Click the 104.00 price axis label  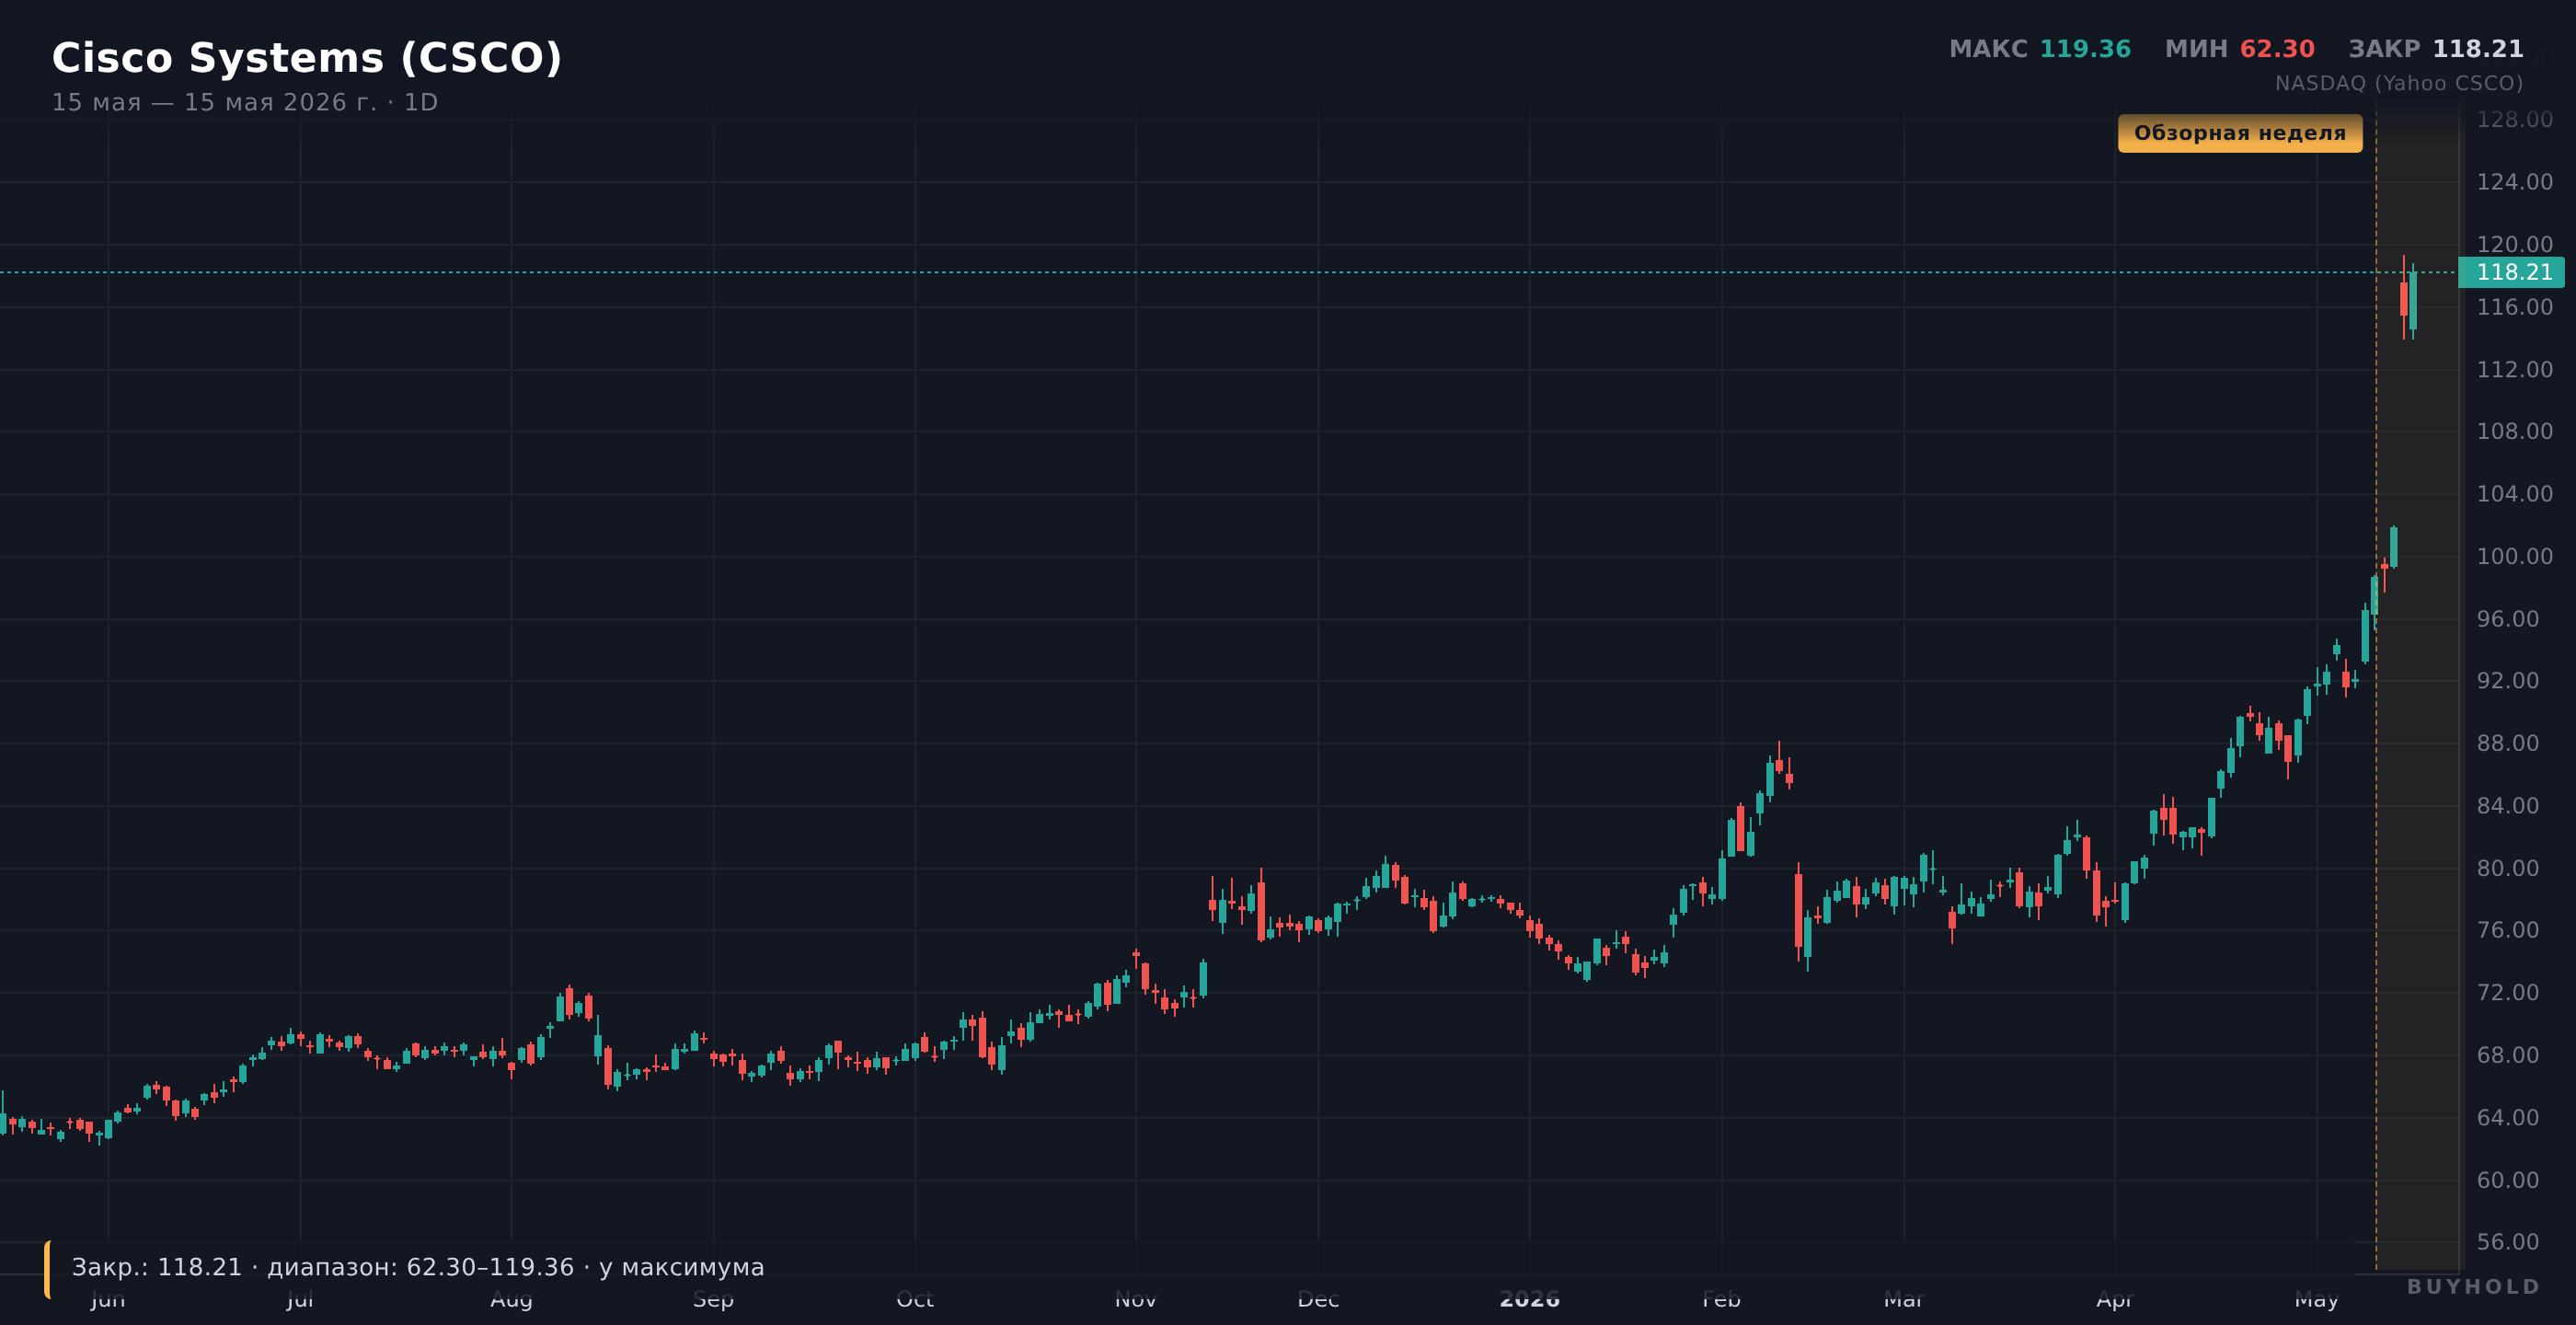(2514, 494)
